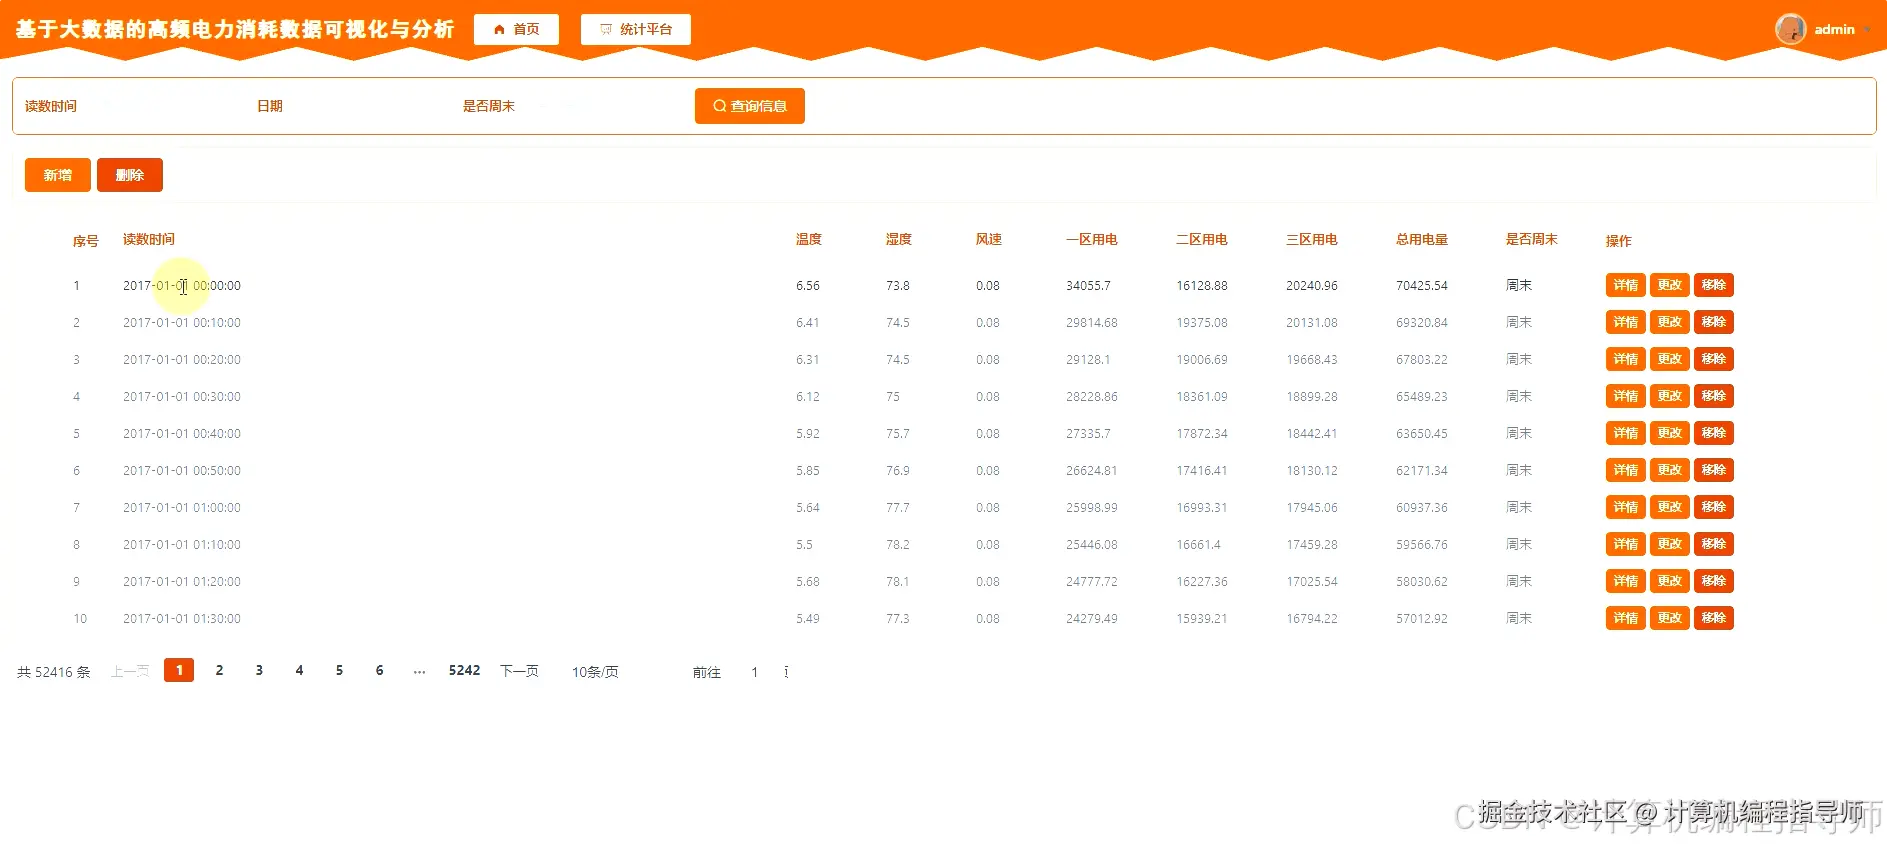
Task: Expand the admin user dropdown arrow
Action: click(x=1867, y=30)
